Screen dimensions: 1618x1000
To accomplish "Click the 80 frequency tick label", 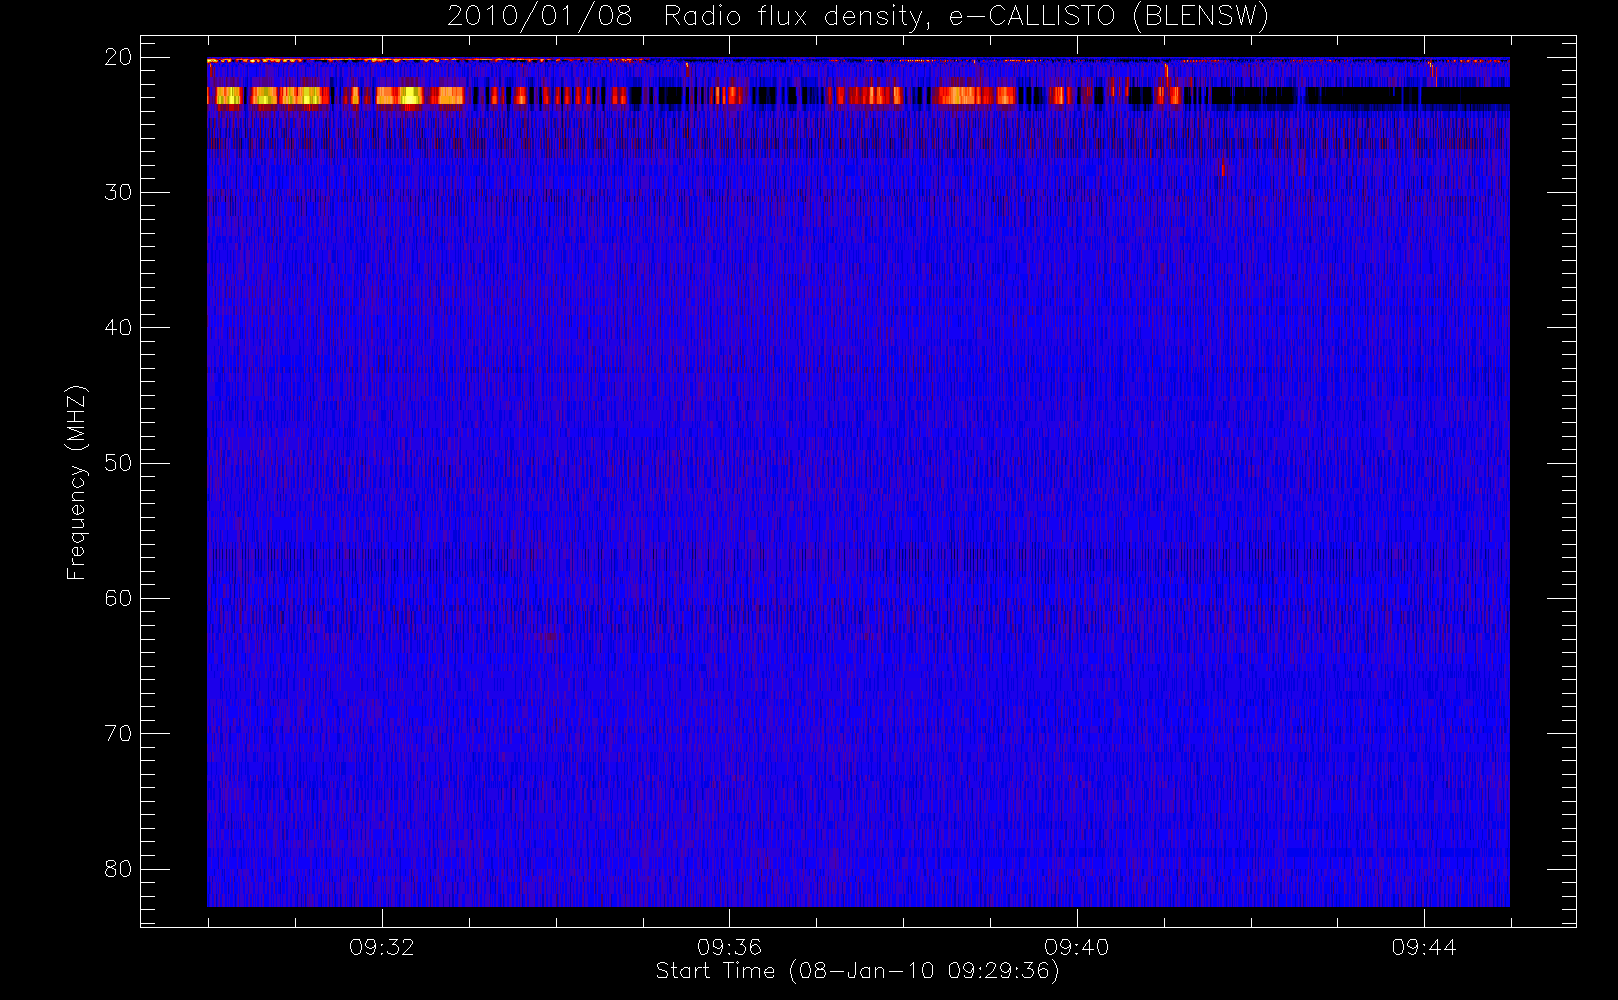I will tap(118, 869).
